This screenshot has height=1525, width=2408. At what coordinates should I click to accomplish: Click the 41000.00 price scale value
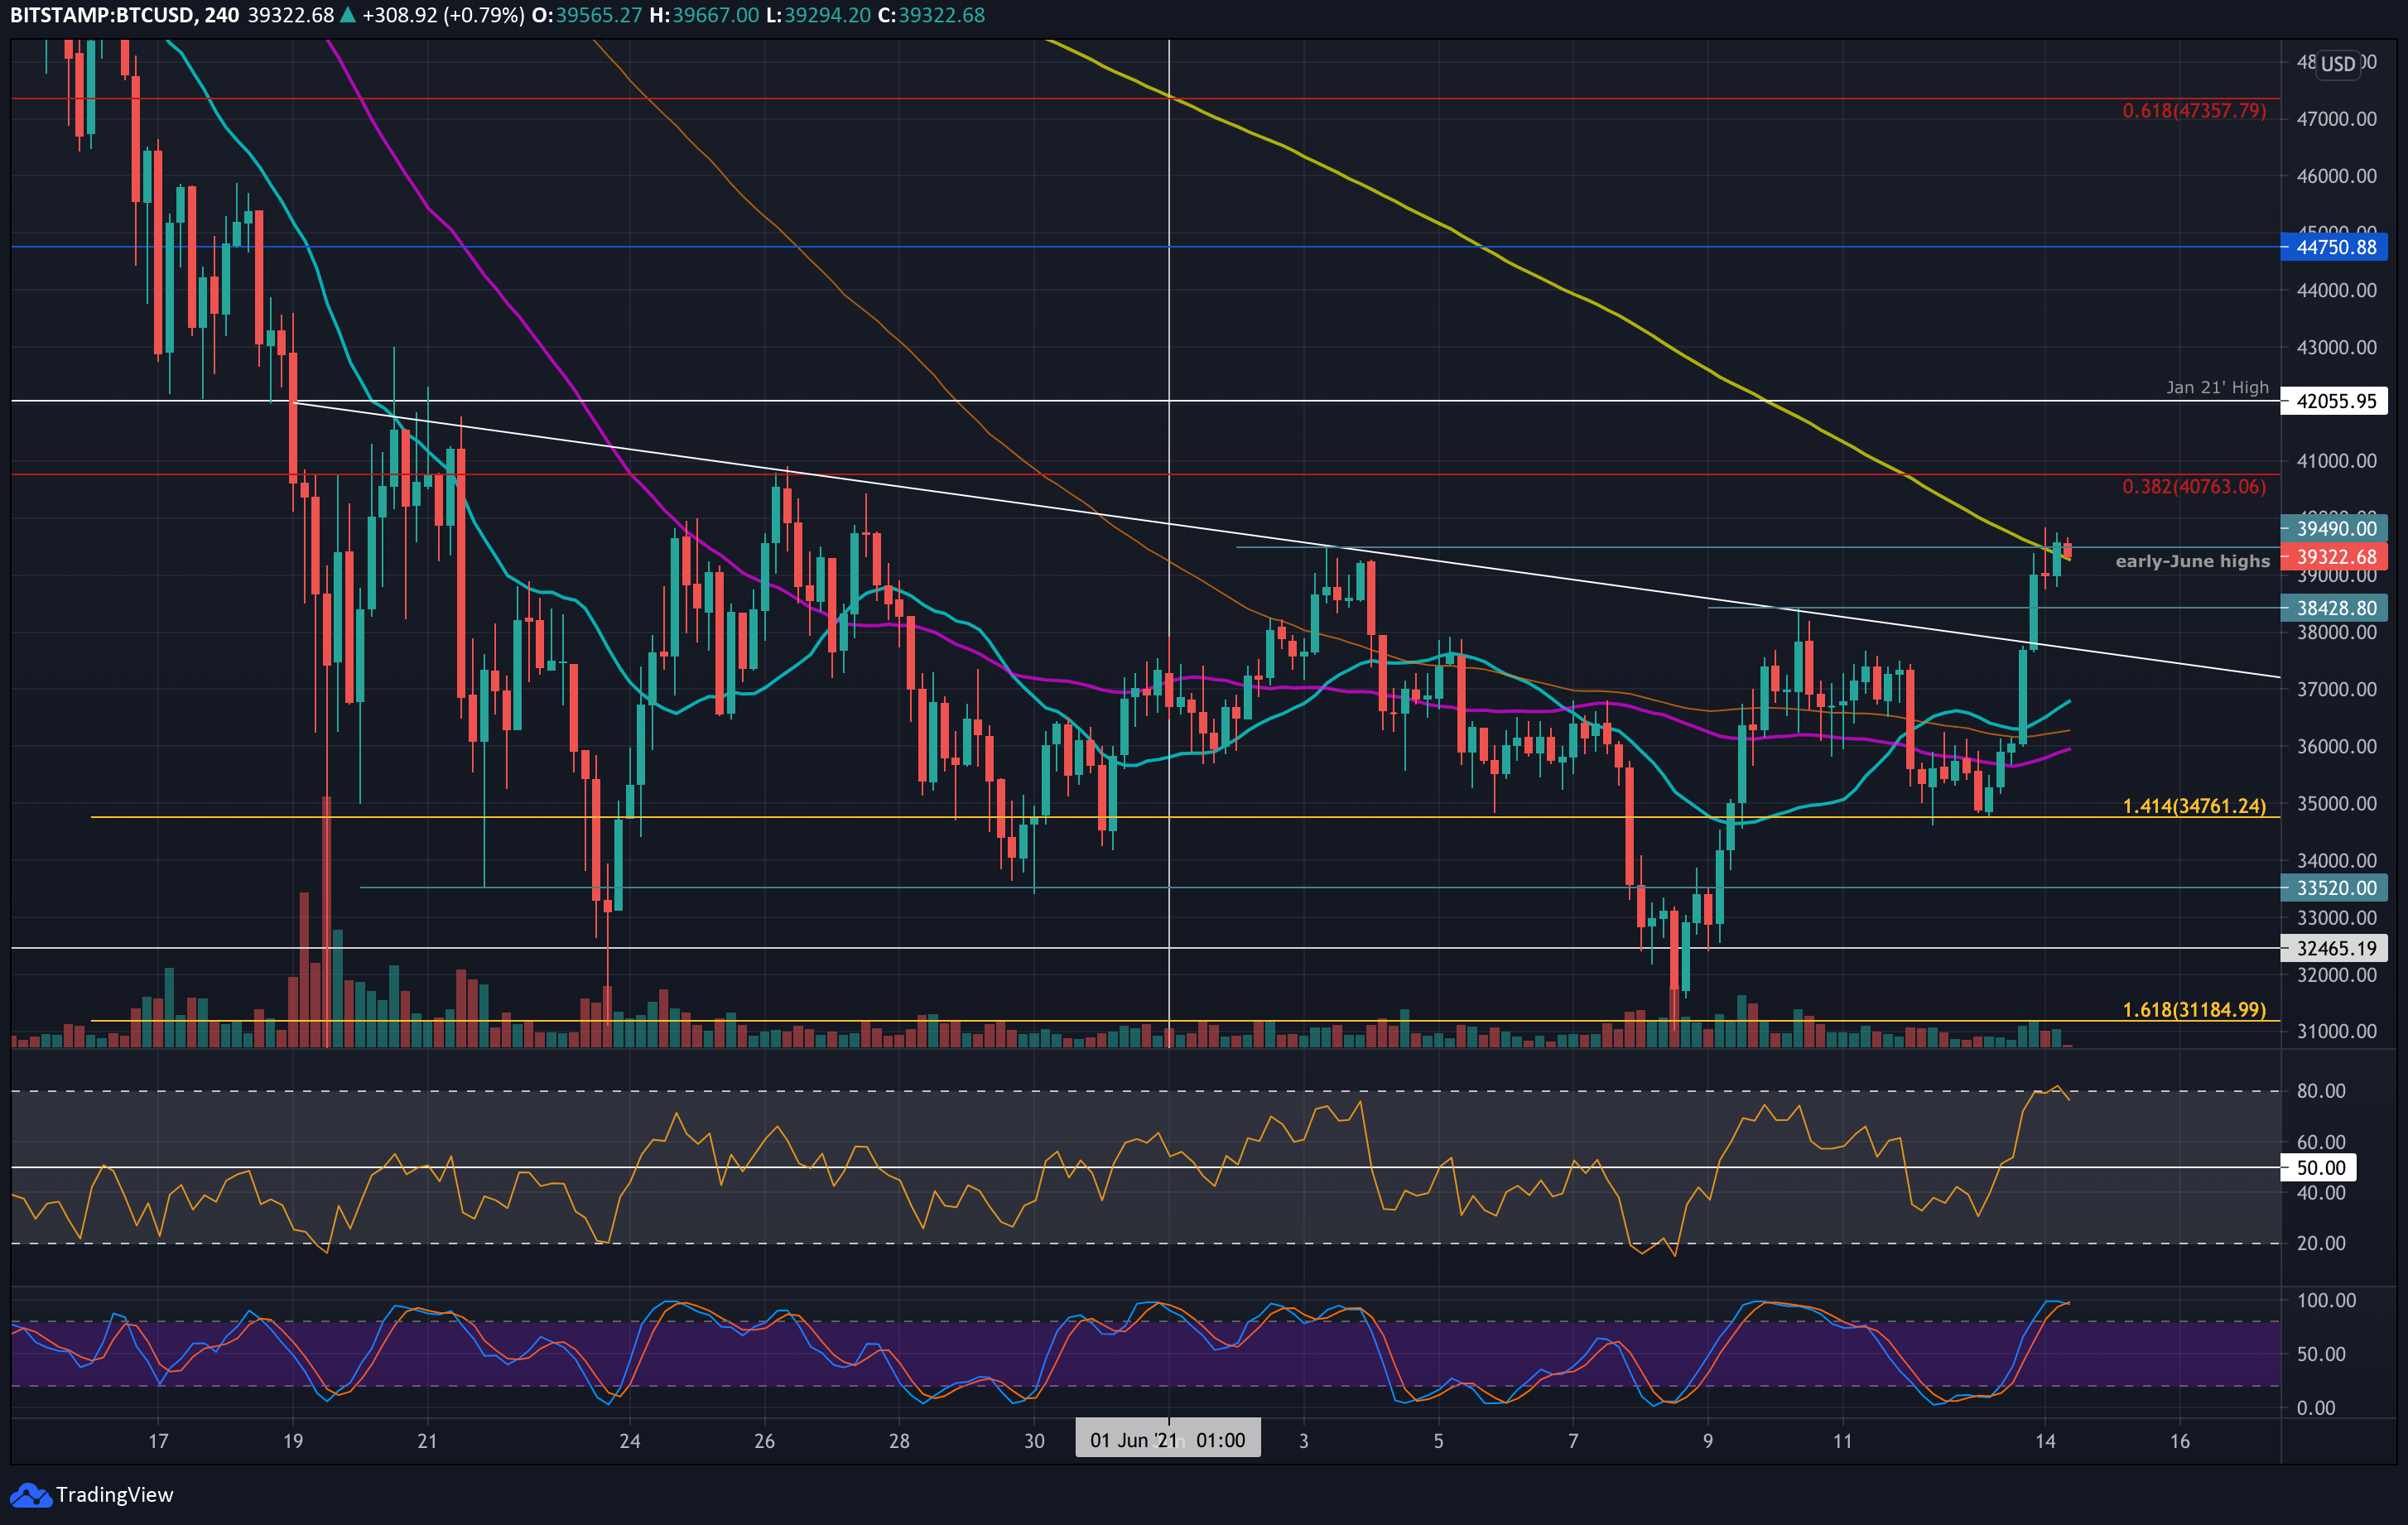tap(2337, 461)
